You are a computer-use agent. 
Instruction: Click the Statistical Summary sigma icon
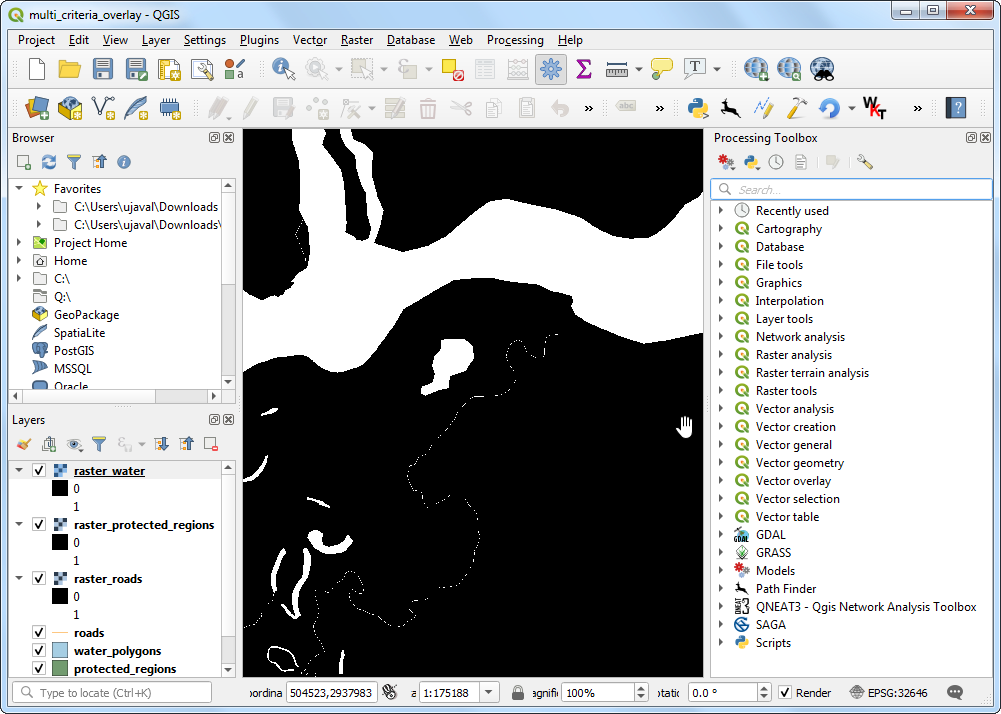click(x=584, y=69)
